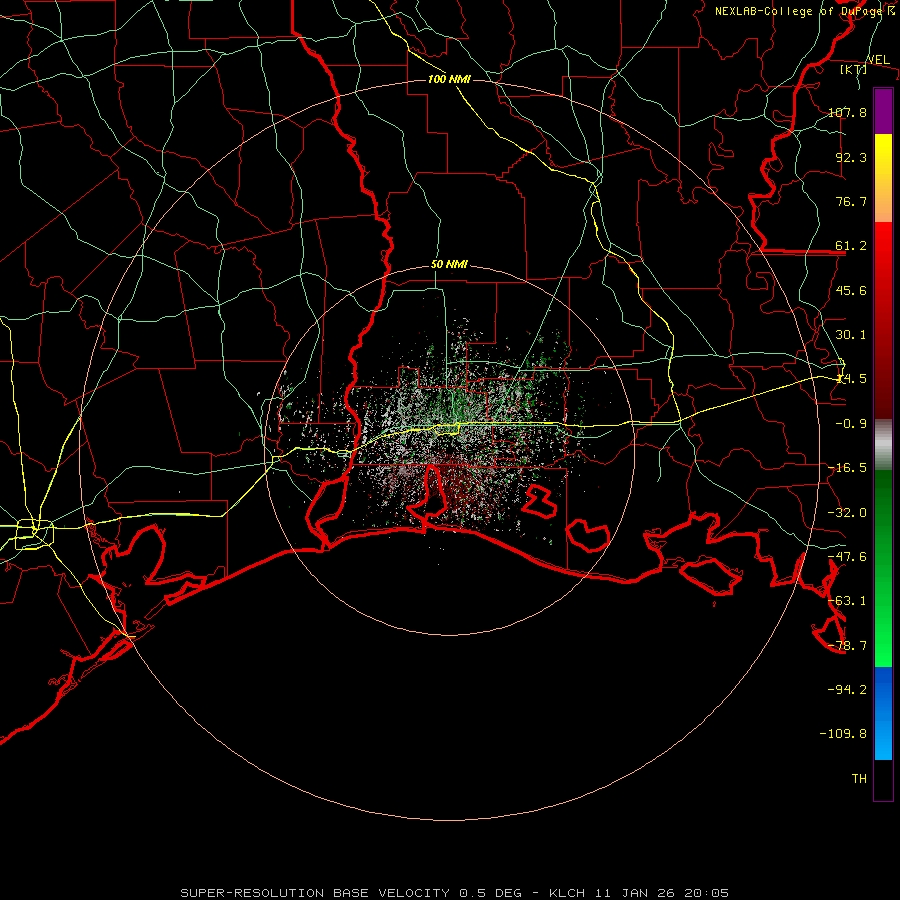Click the purple color bar segment
The height and width of the screenshot is (900, 900).
click(x=883, y=112)
